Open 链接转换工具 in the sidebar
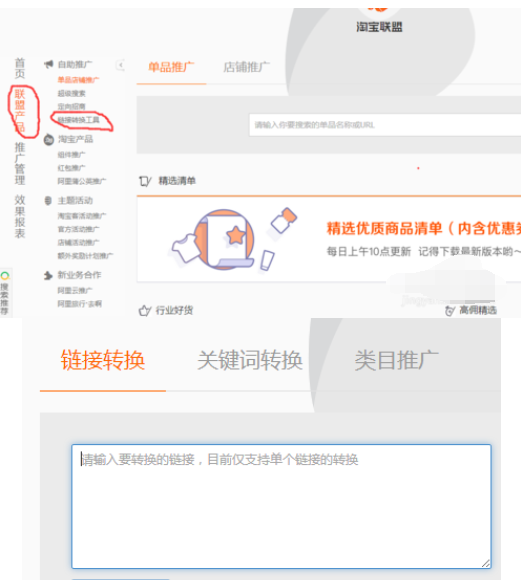 tap(79, 120)
